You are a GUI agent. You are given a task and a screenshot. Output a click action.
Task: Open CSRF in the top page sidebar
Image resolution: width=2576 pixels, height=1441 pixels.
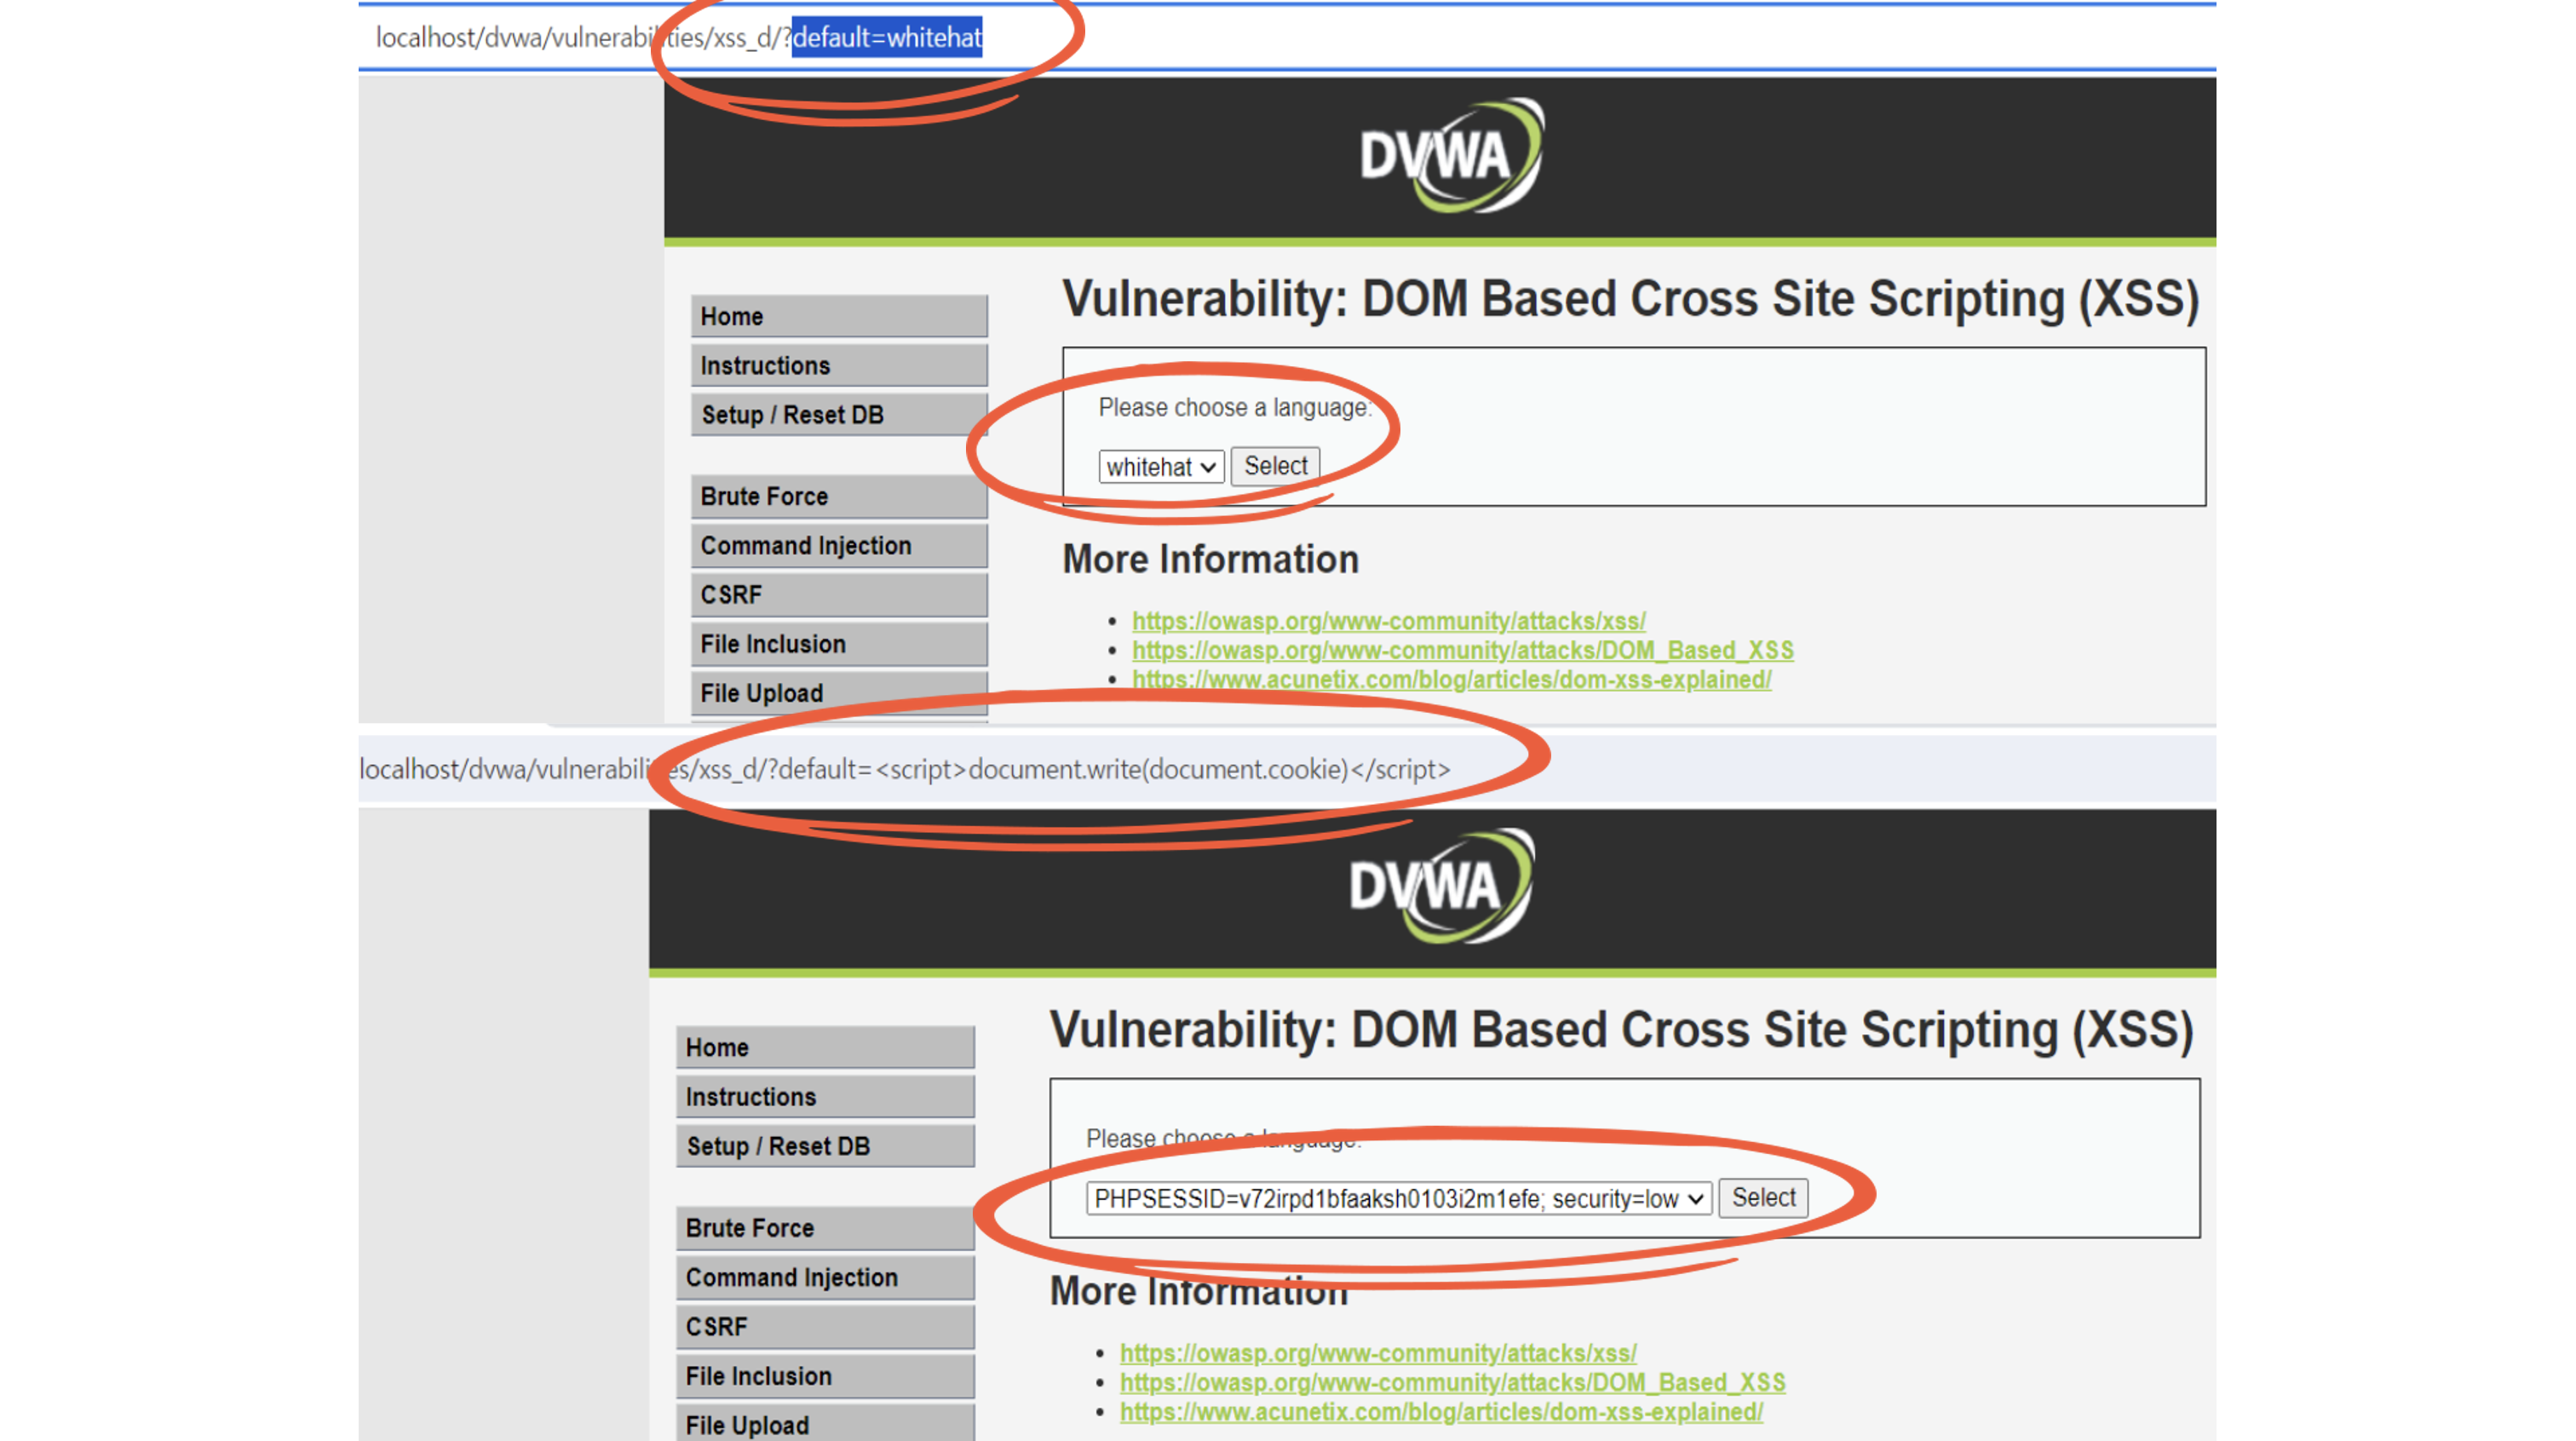[x=839, y=595]
